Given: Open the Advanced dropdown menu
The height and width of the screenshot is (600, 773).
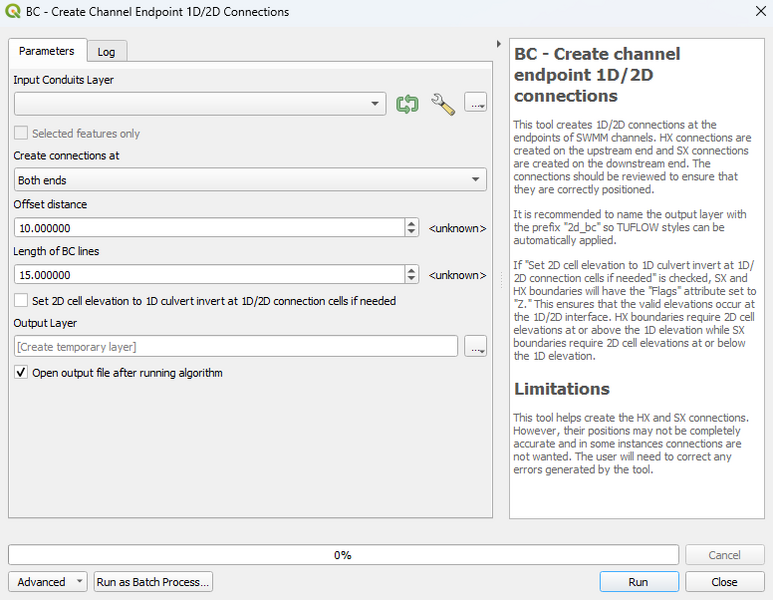Looking at the screenshot, I should (x=49, y=582).
